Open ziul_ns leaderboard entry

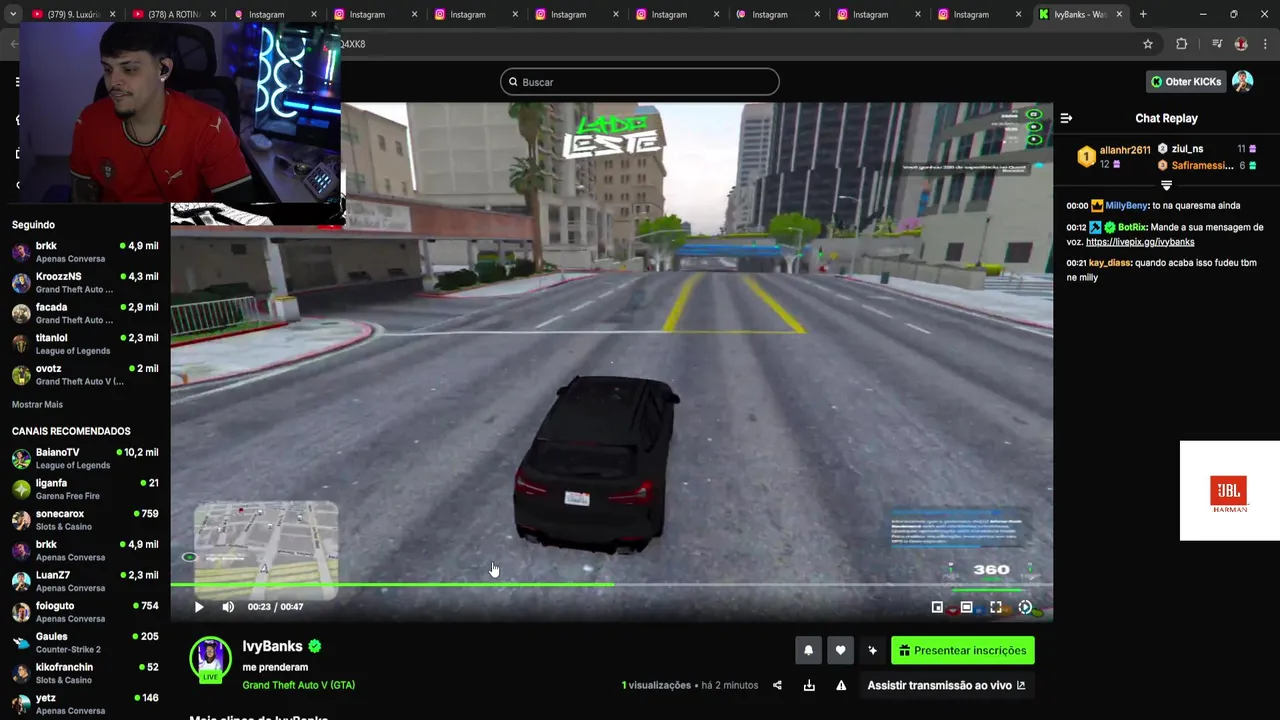(x=1207, y=149)
